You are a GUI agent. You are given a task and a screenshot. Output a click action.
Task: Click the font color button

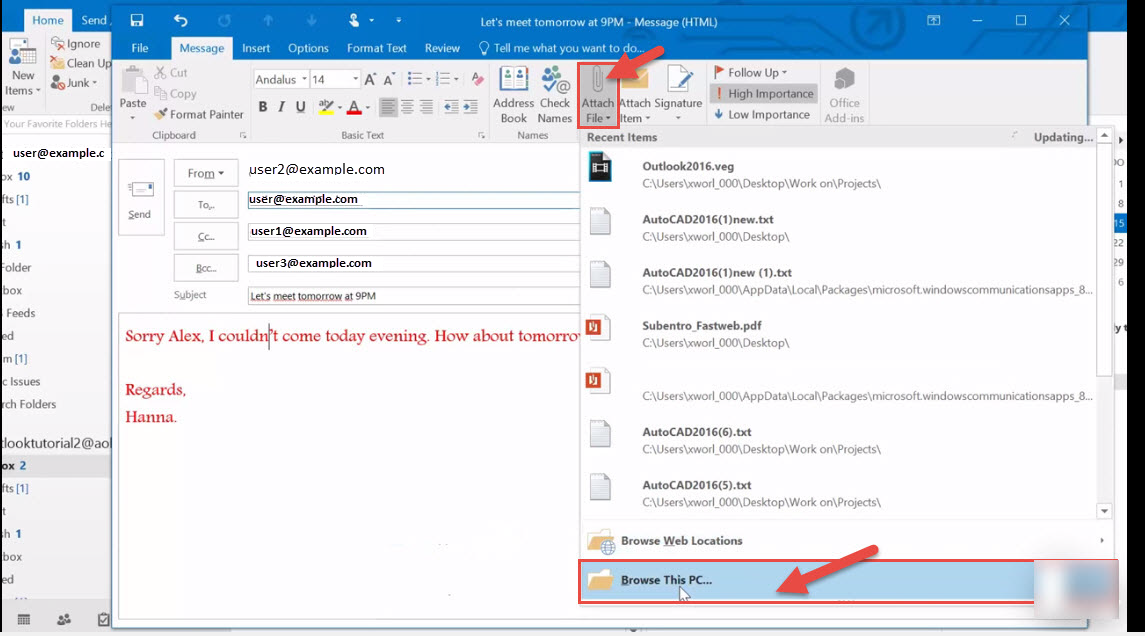354,107
